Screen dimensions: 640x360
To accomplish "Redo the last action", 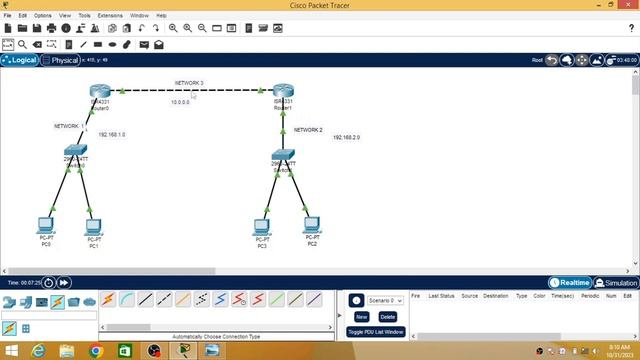I will [156, 28].
